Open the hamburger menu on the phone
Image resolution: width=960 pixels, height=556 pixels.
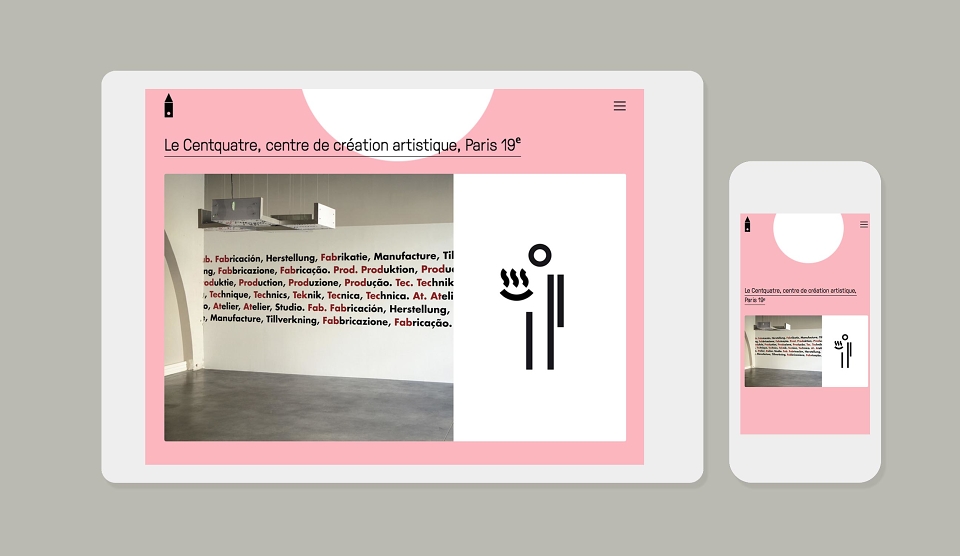864,225
